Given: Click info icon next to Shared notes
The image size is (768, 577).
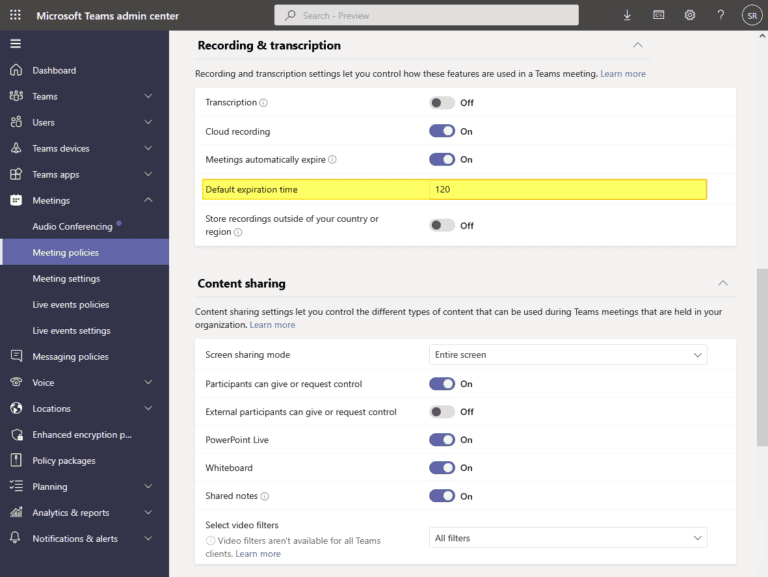Looking at the screenshot, I should 264,496.
